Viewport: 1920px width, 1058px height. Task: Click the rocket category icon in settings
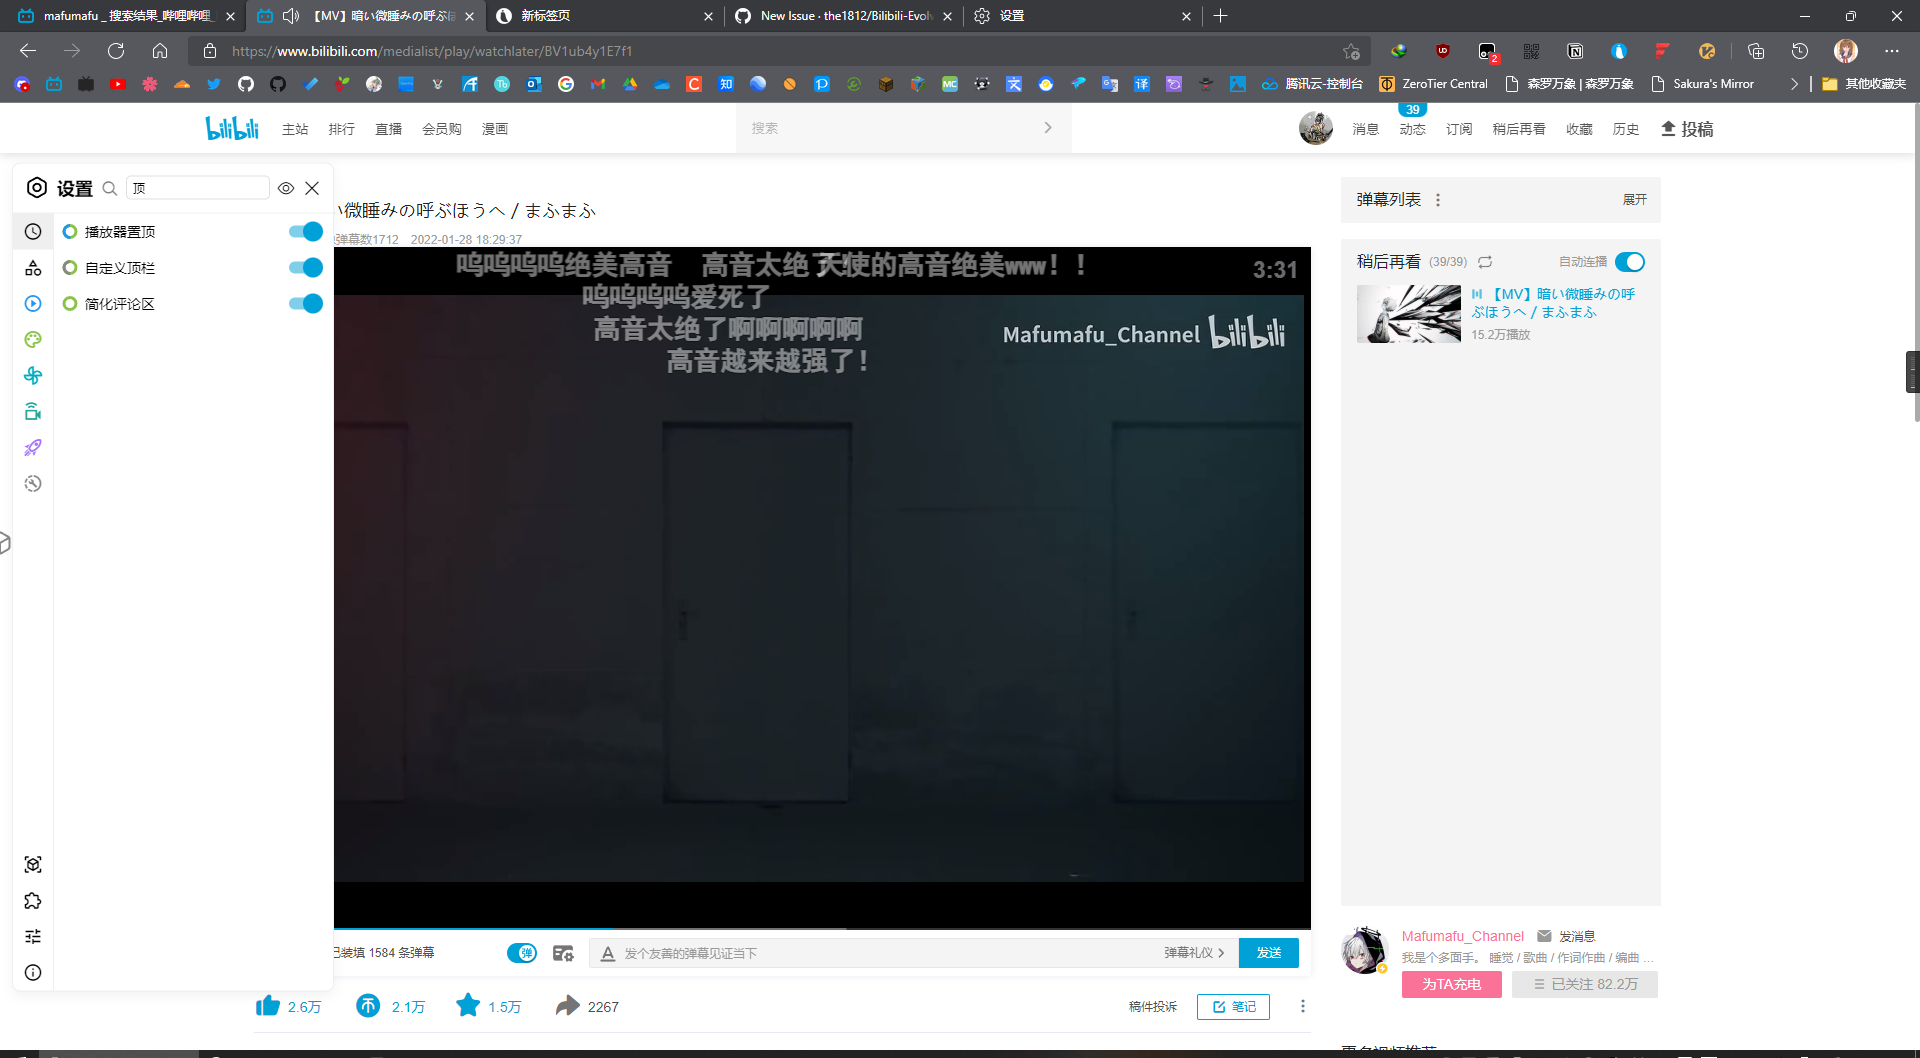[x=33, y=448]
